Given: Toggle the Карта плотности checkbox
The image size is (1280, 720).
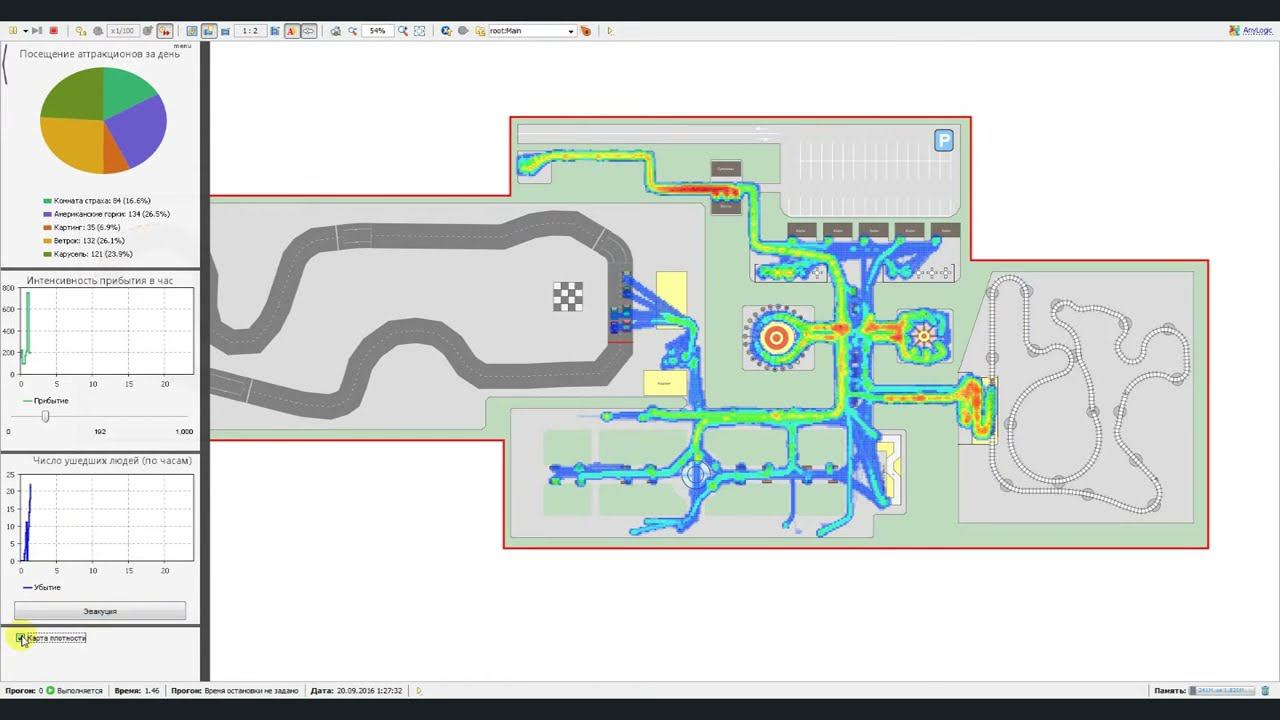Looking at the screenshot, I should coord(20,638).
